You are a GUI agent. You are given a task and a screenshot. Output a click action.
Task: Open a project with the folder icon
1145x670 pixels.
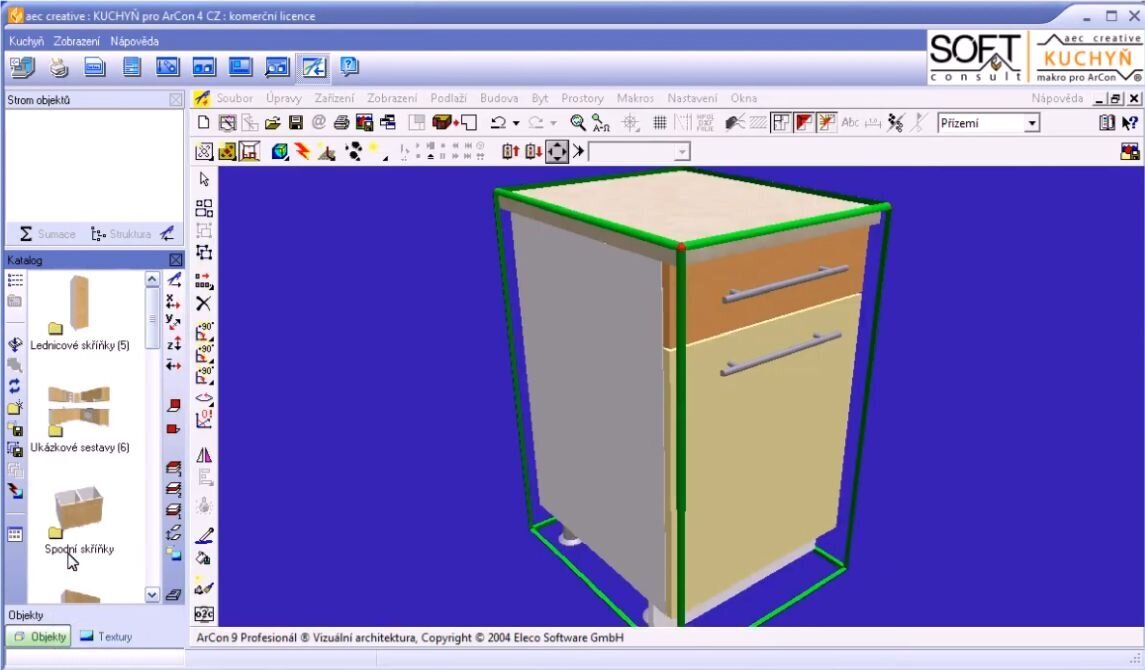click(x=272, y=123)
